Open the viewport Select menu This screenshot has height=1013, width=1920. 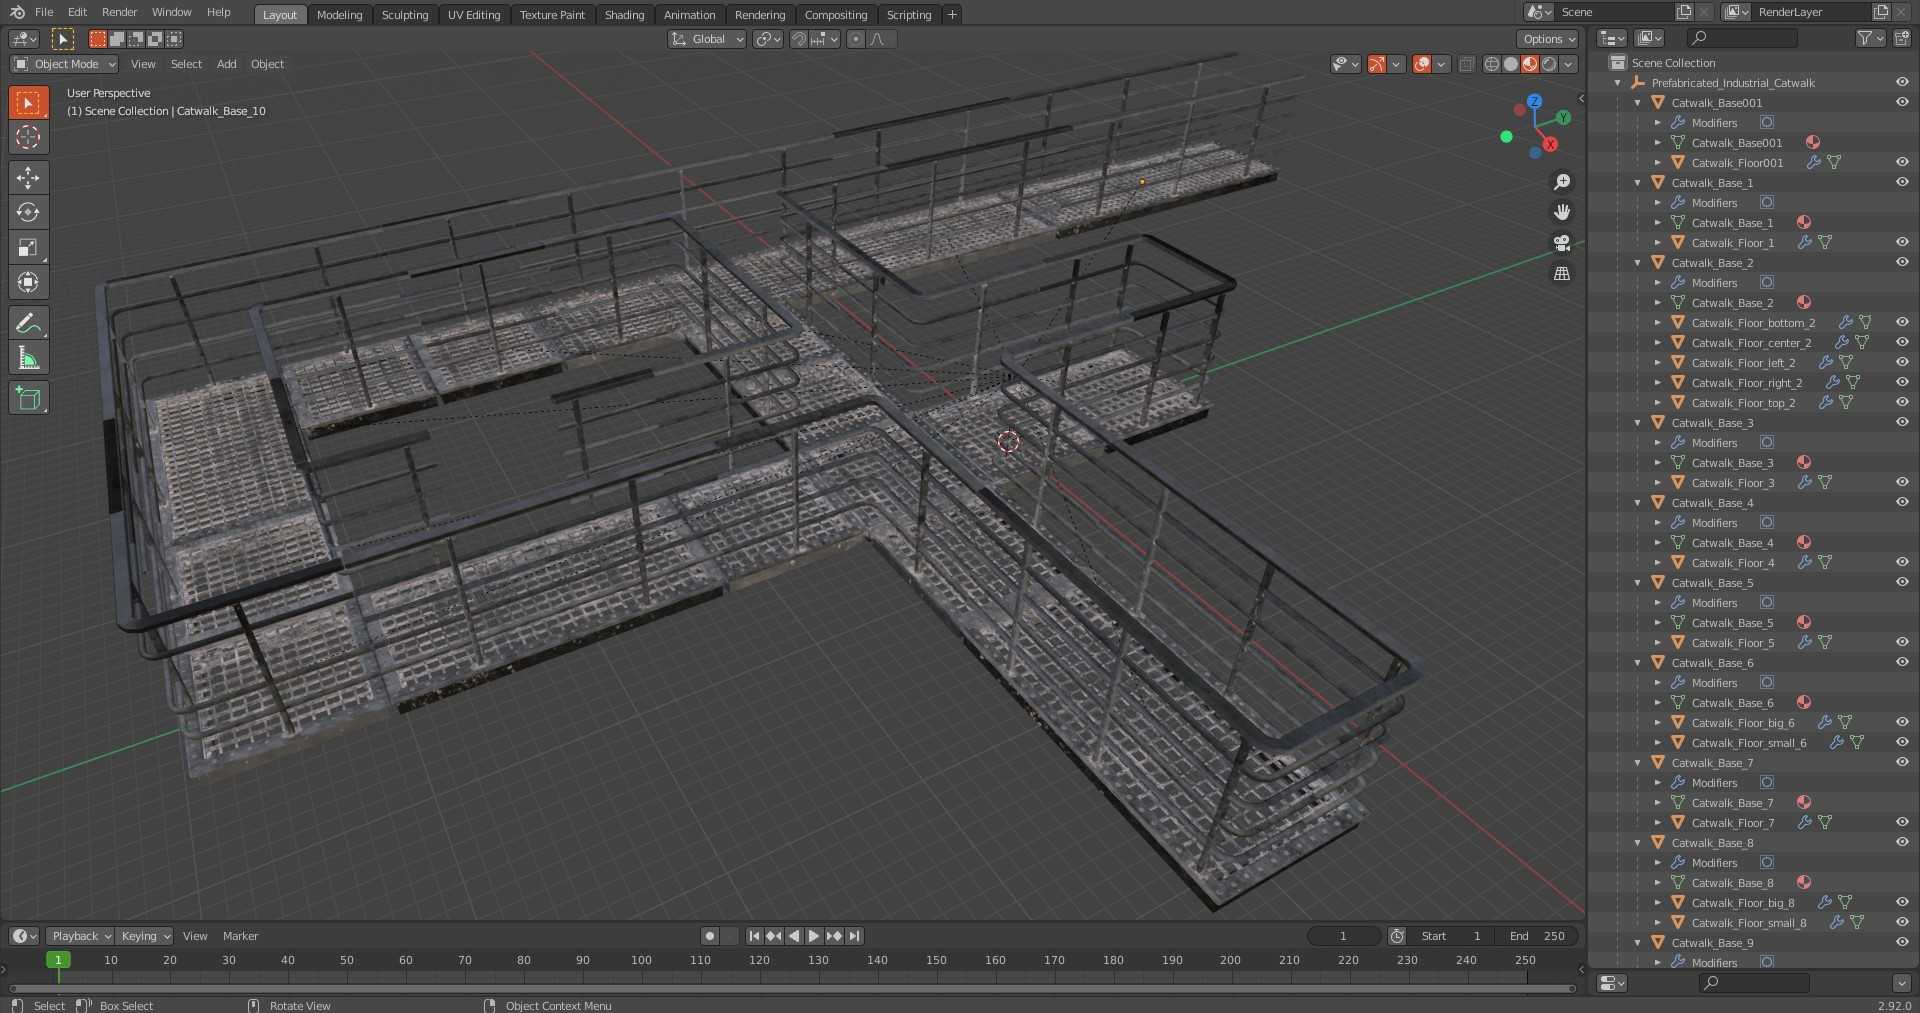(x=186, y=64)
